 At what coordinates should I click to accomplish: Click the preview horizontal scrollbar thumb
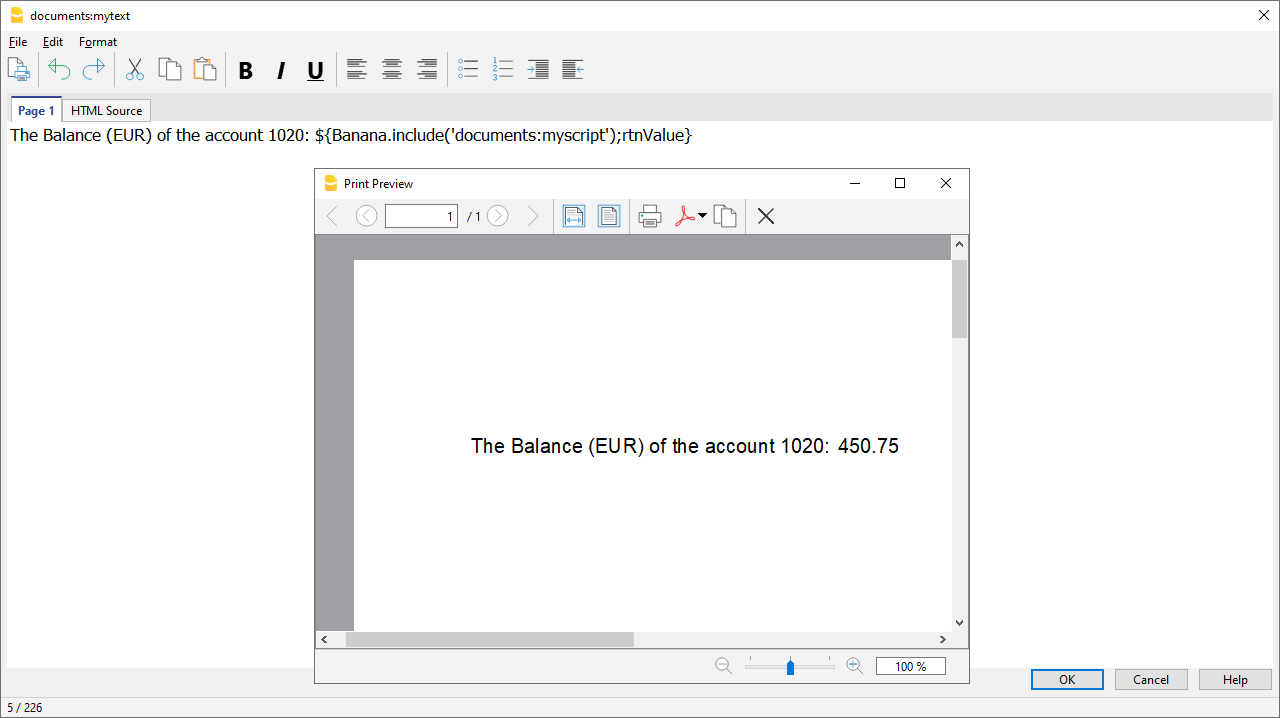pos(490,639)
